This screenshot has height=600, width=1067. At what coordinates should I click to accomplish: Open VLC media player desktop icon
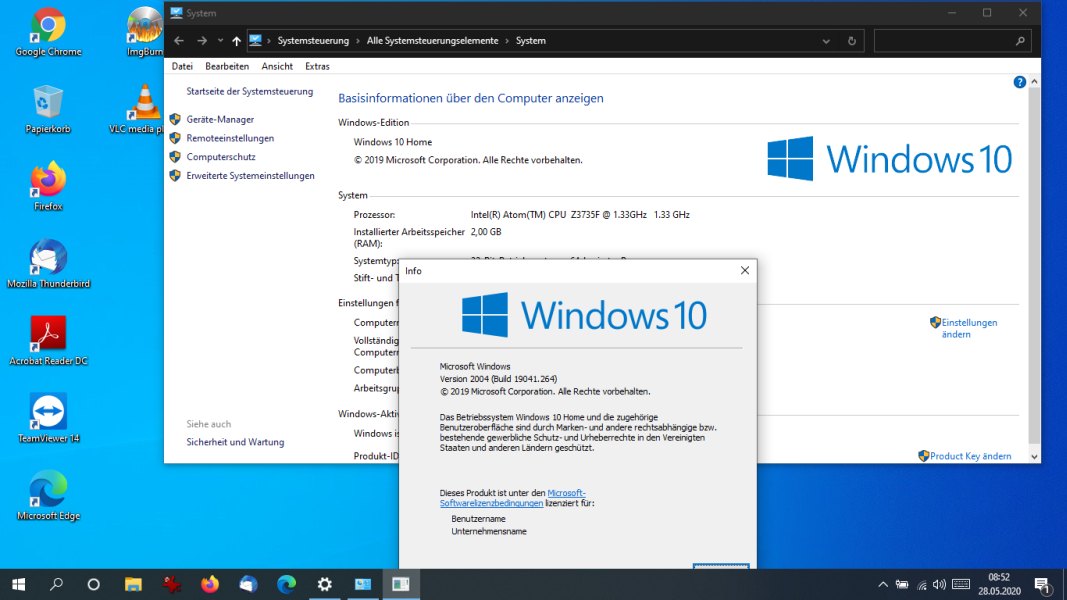pyautogui.click(x=137, y=110)
